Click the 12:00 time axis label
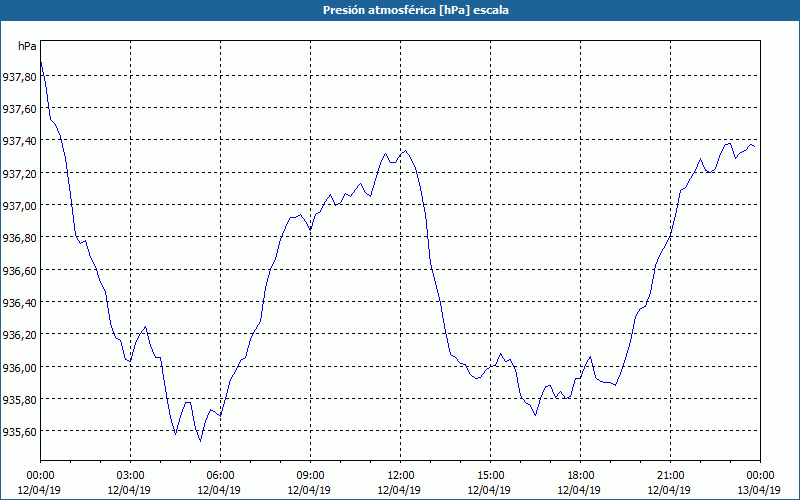Viewport: 800px width, 500px height. tap(401, 476)
